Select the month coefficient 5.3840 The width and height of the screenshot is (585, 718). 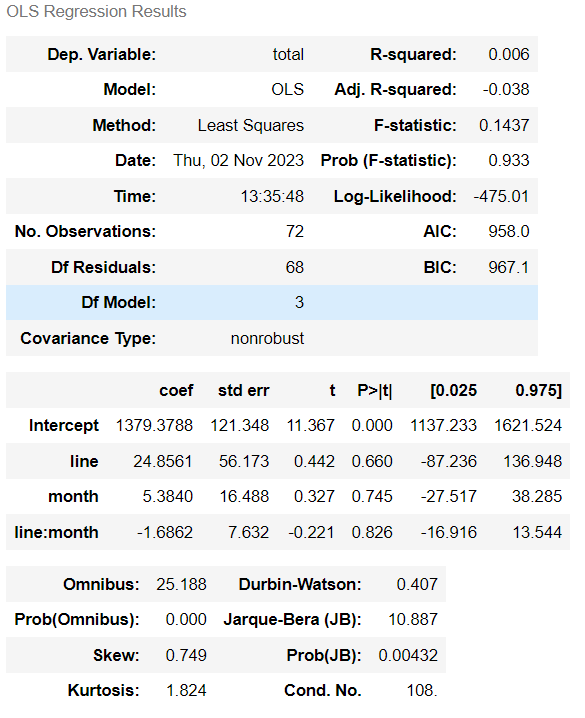click(x=168, y=496)
